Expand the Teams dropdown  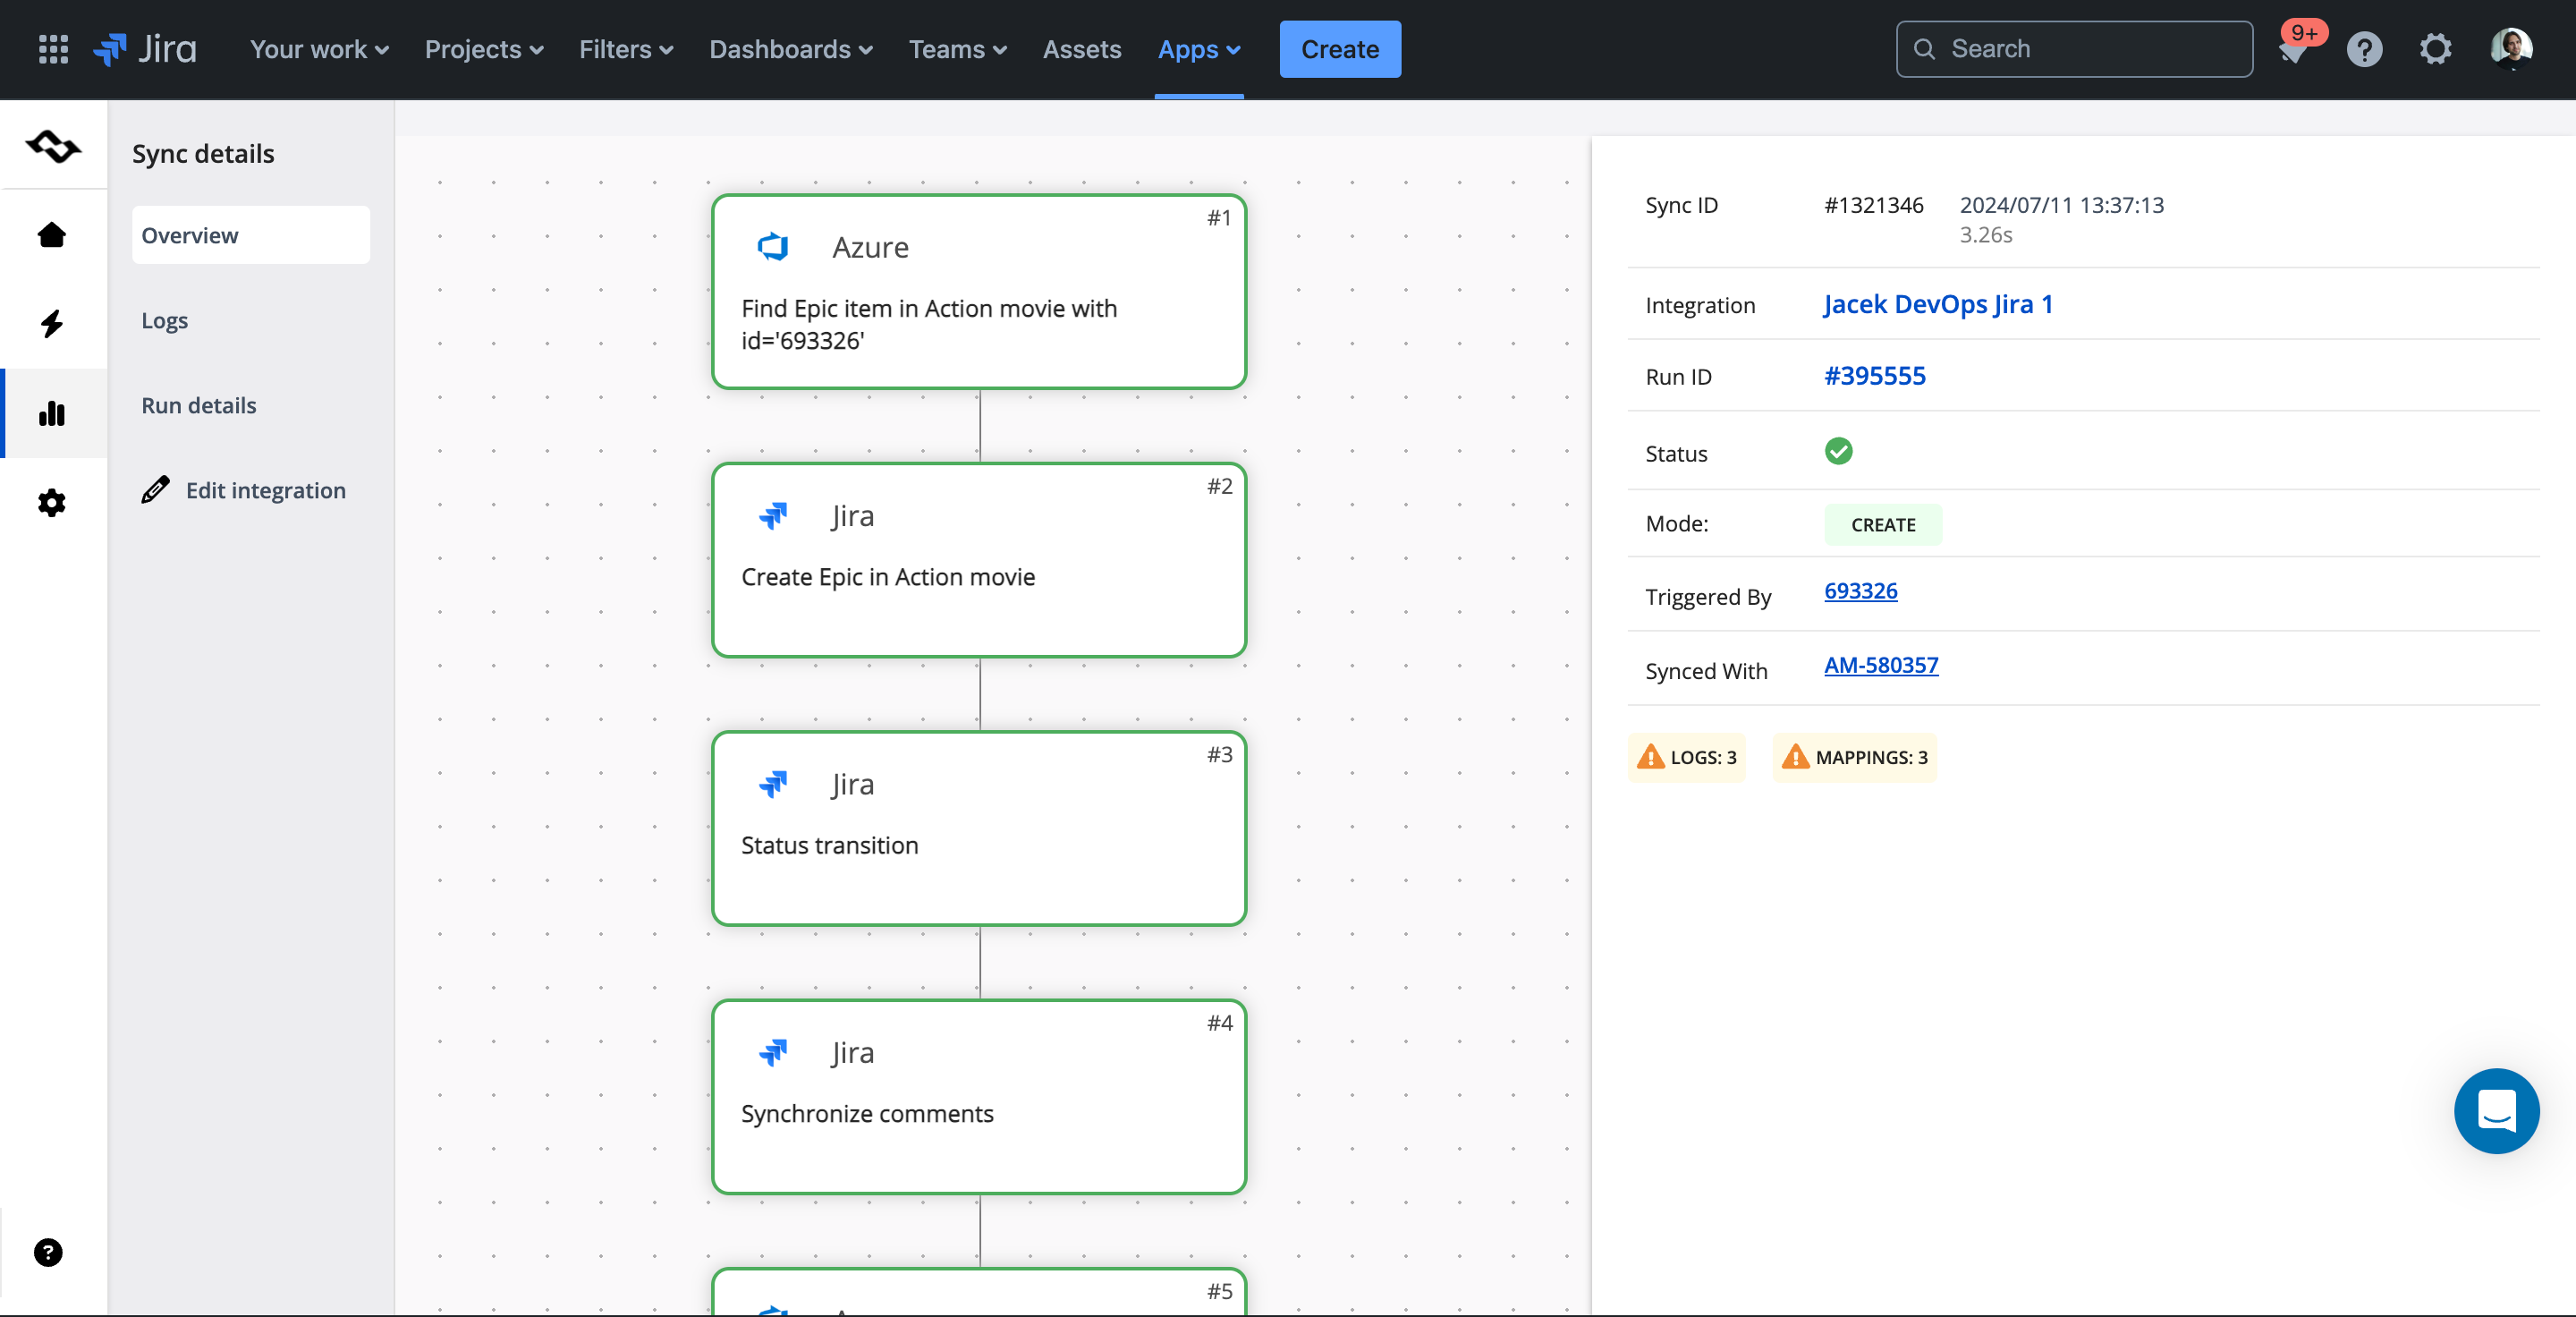click(x=957, y=49)
